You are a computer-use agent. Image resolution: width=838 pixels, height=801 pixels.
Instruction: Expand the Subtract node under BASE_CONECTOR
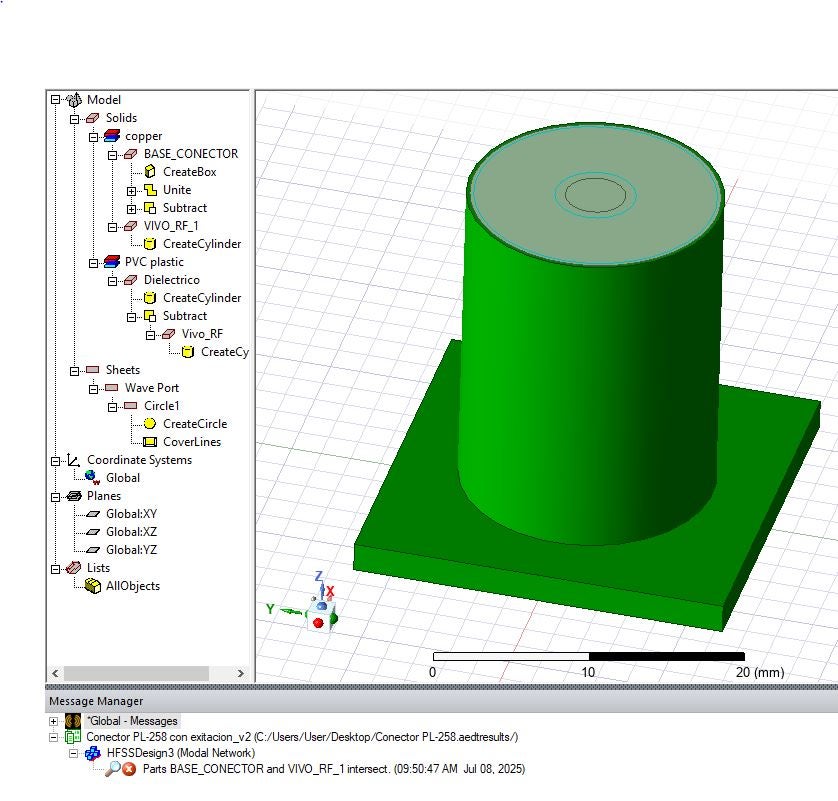131,209
